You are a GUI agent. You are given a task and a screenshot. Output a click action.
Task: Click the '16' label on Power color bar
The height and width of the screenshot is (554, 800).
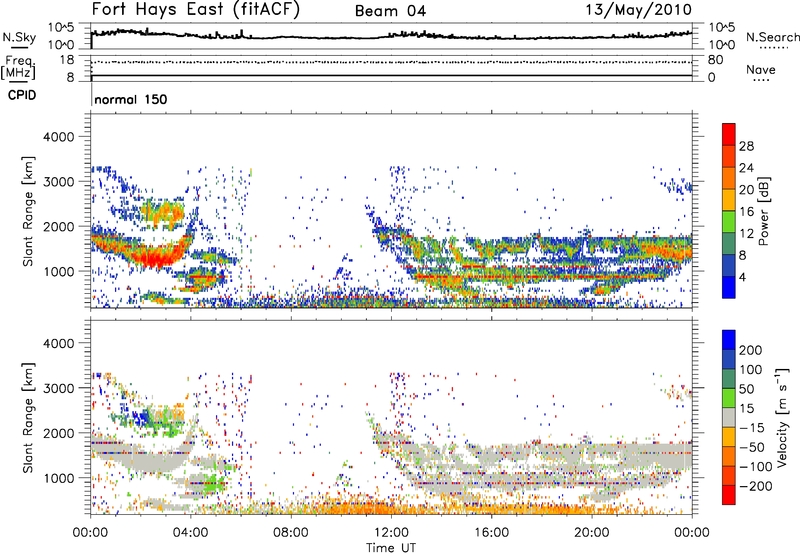746,212
